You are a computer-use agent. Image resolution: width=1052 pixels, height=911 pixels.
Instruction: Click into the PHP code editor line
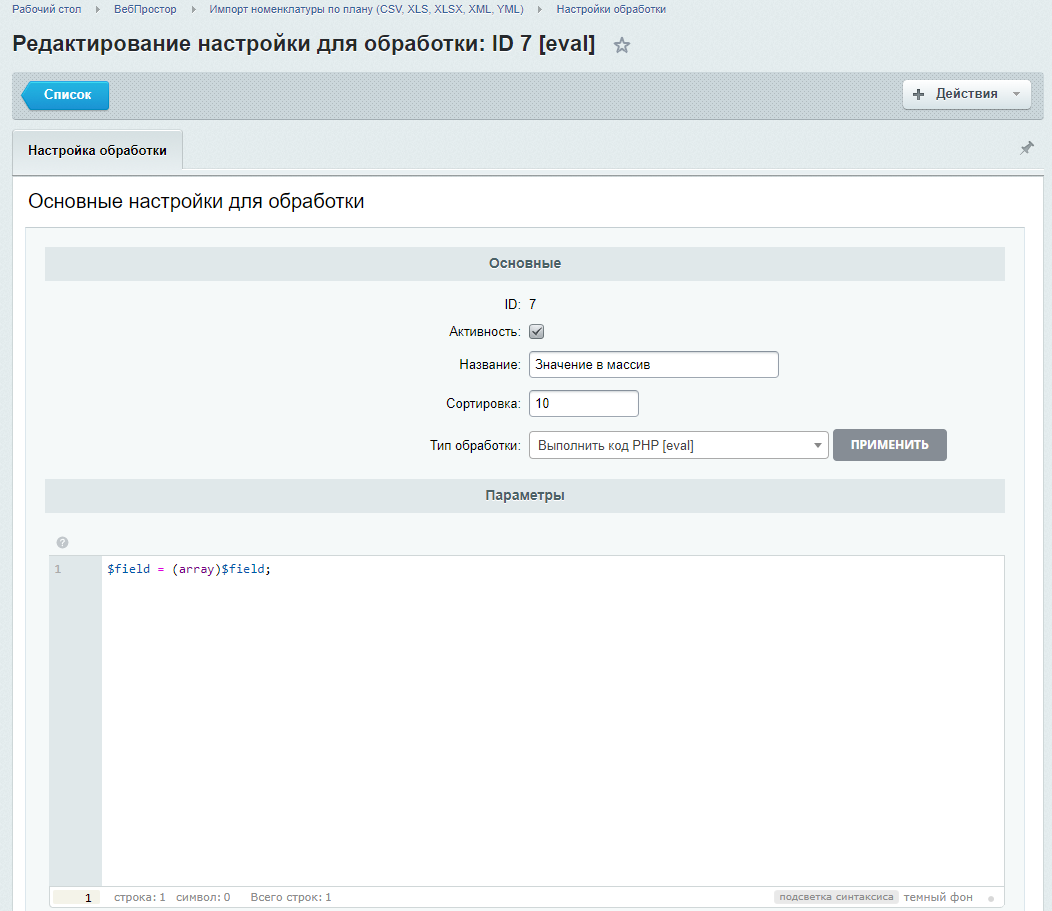(189, 569)
